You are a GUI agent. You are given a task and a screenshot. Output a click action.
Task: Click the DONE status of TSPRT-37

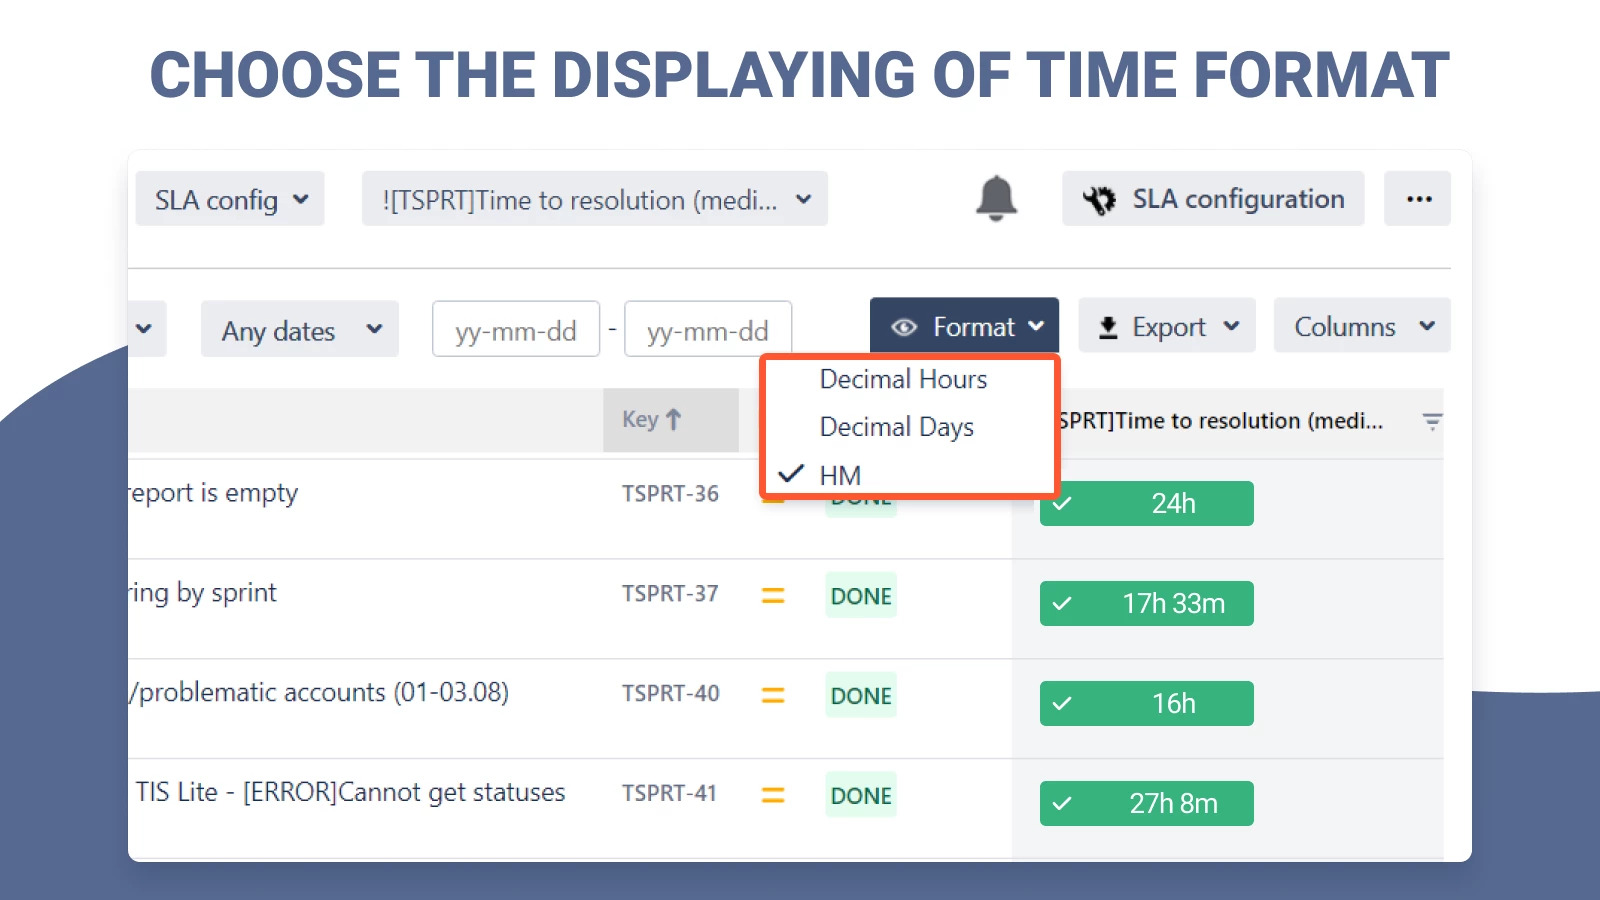click(x=861, y=595)
